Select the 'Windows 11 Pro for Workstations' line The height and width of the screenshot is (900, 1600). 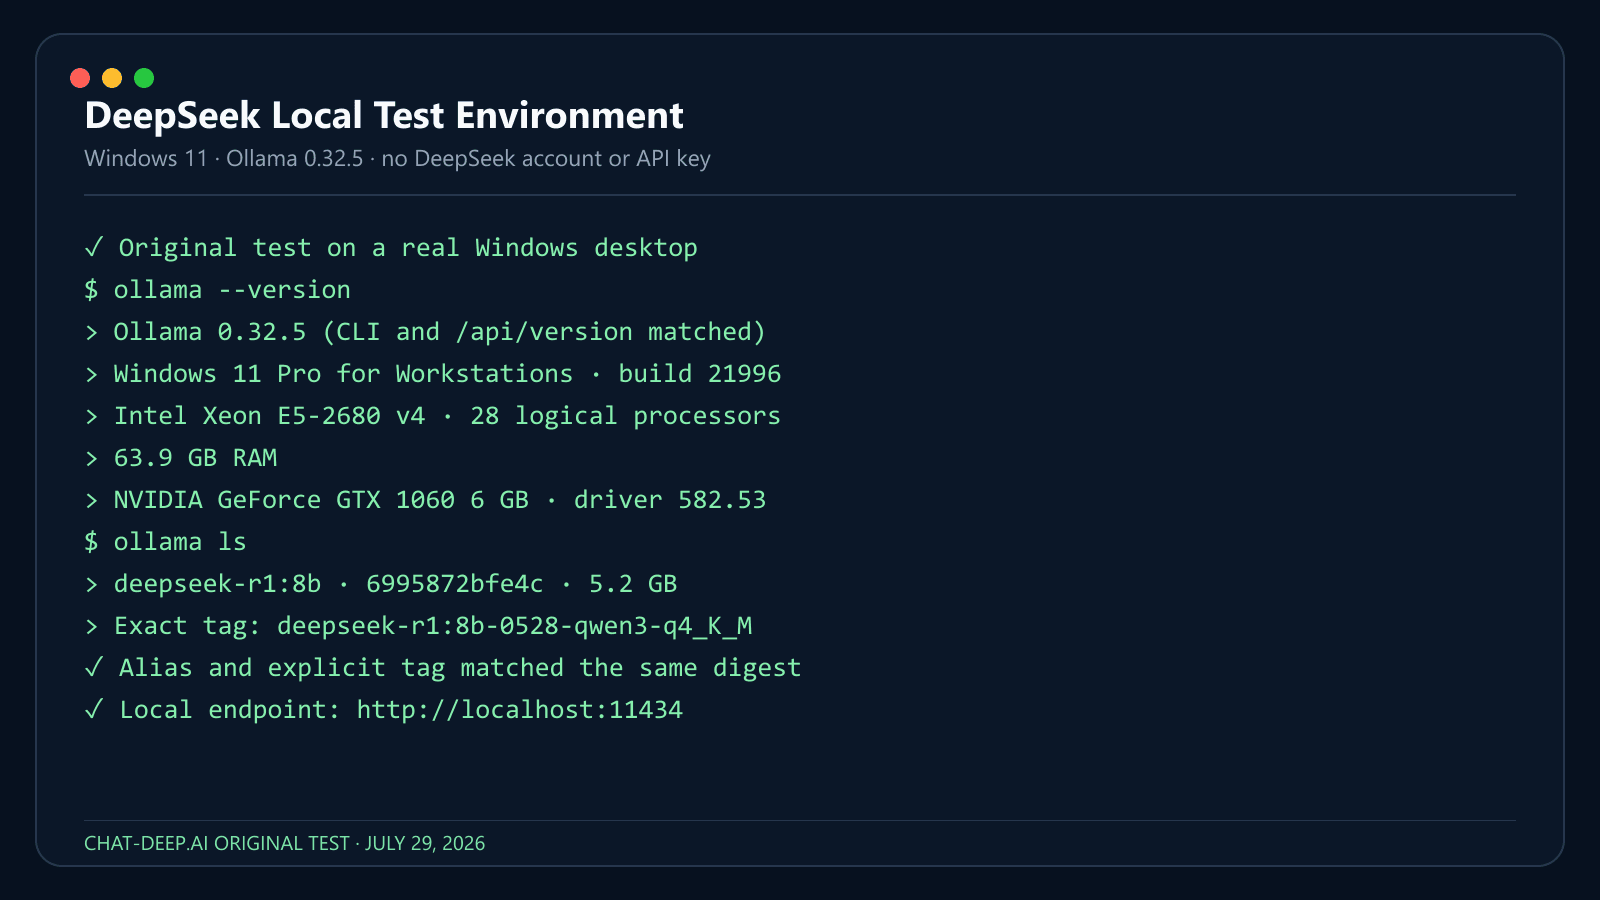coord(433,374)
